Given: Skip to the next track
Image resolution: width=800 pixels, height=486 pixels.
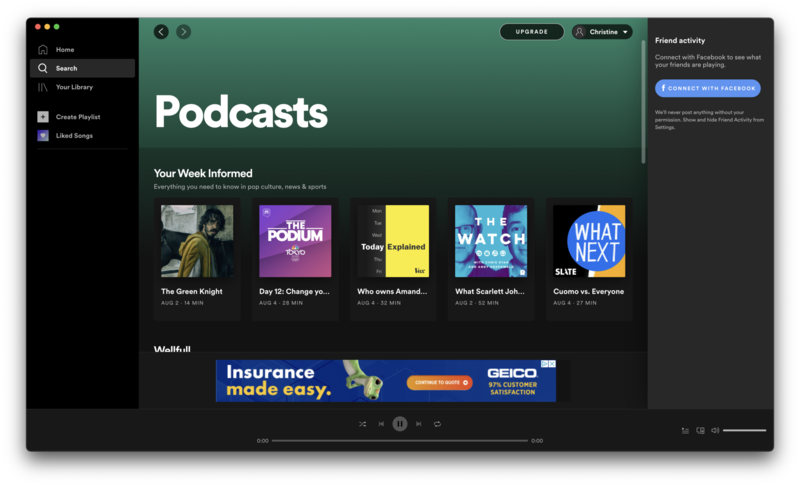Looking at the screenshot, I should pos(419,424).
